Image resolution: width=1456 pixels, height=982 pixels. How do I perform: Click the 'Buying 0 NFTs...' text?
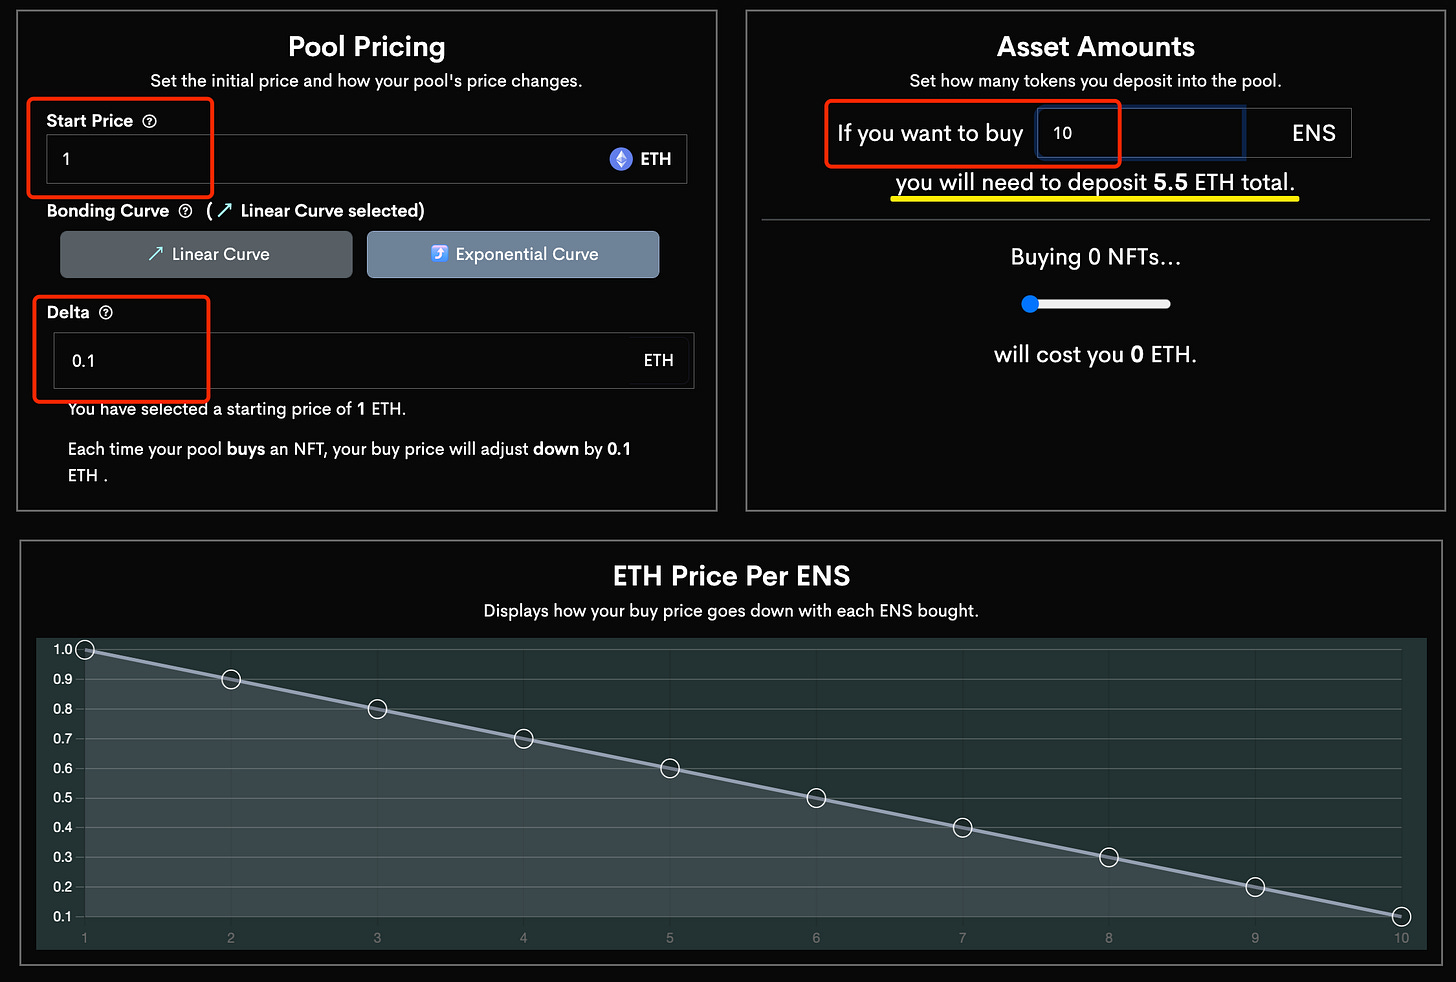[1096, 257]
